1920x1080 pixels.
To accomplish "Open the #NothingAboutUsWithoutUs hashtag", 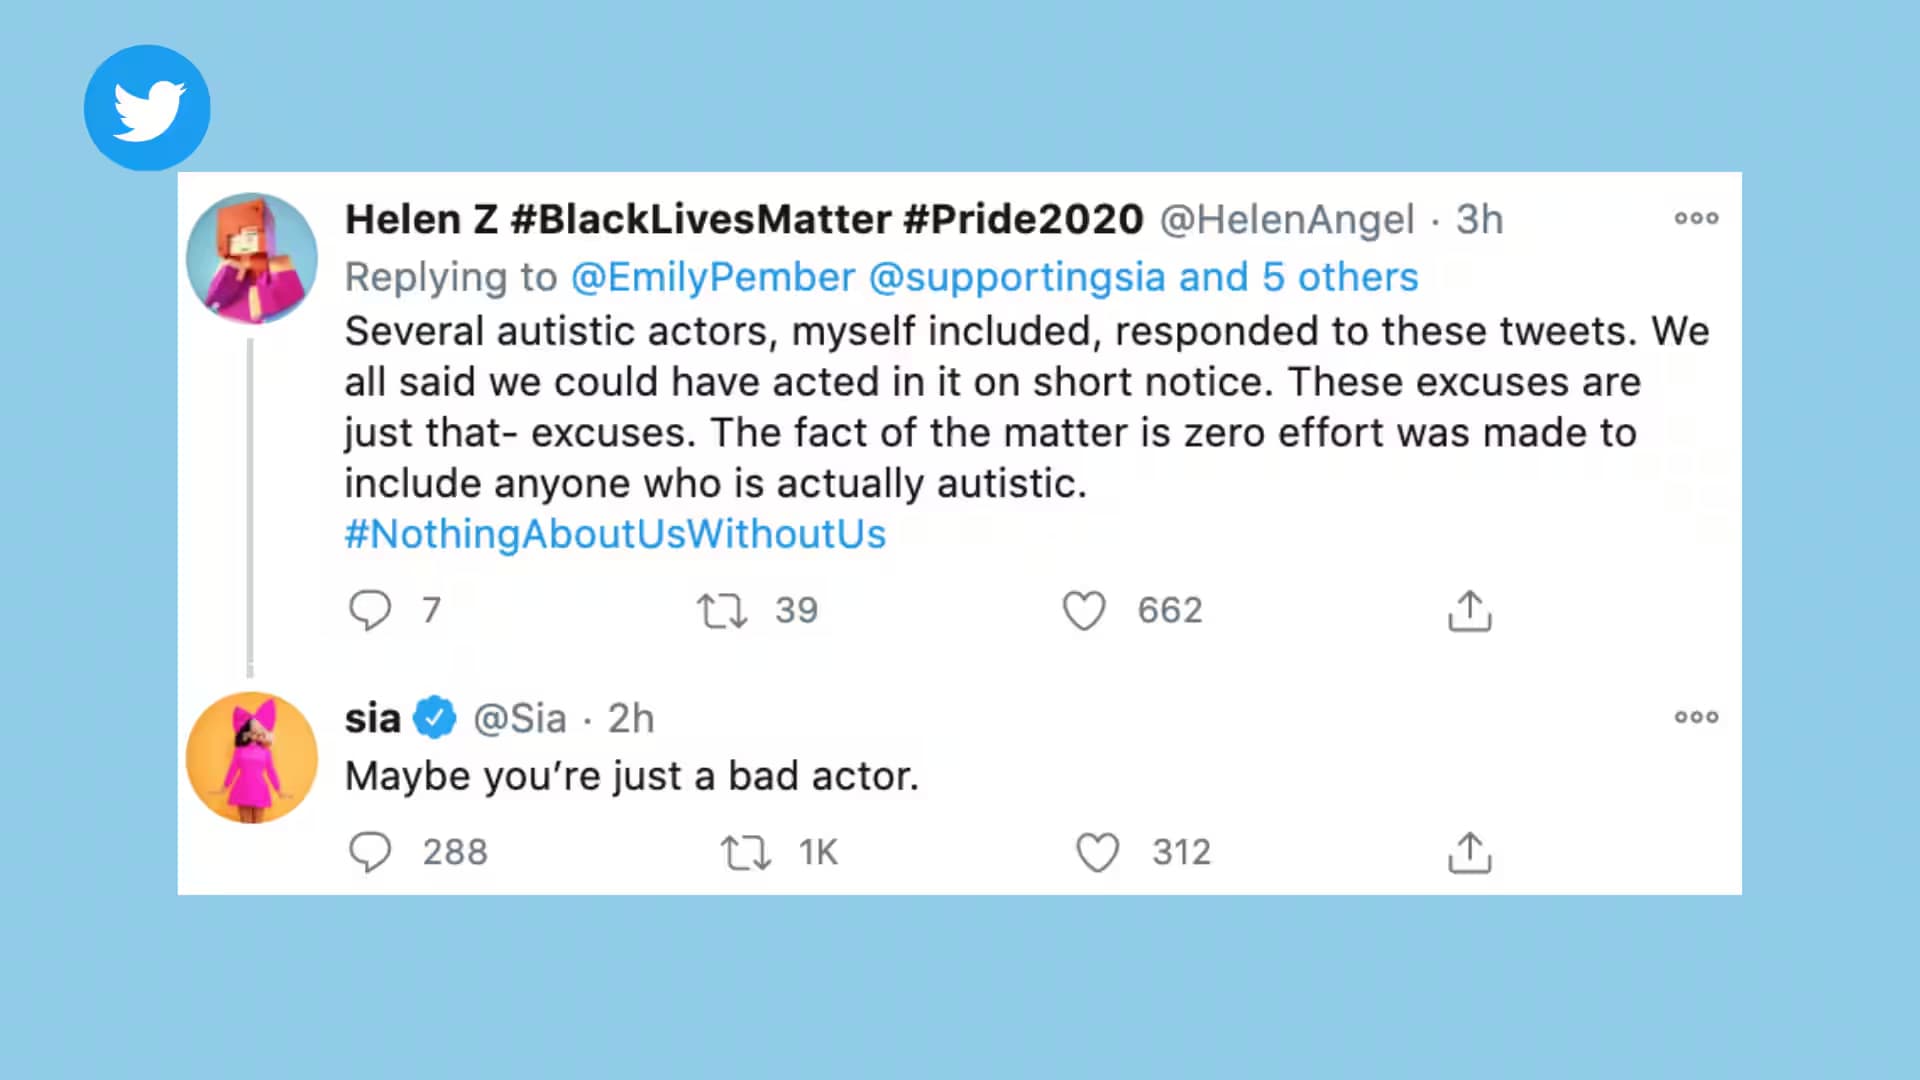I will coord(615,534).
